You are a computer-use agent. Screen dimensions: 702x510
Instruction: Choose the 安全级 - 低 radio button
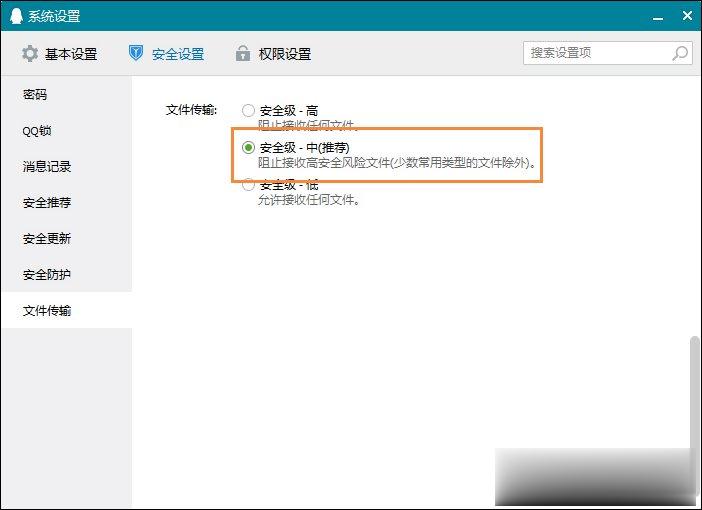point(248,184)
